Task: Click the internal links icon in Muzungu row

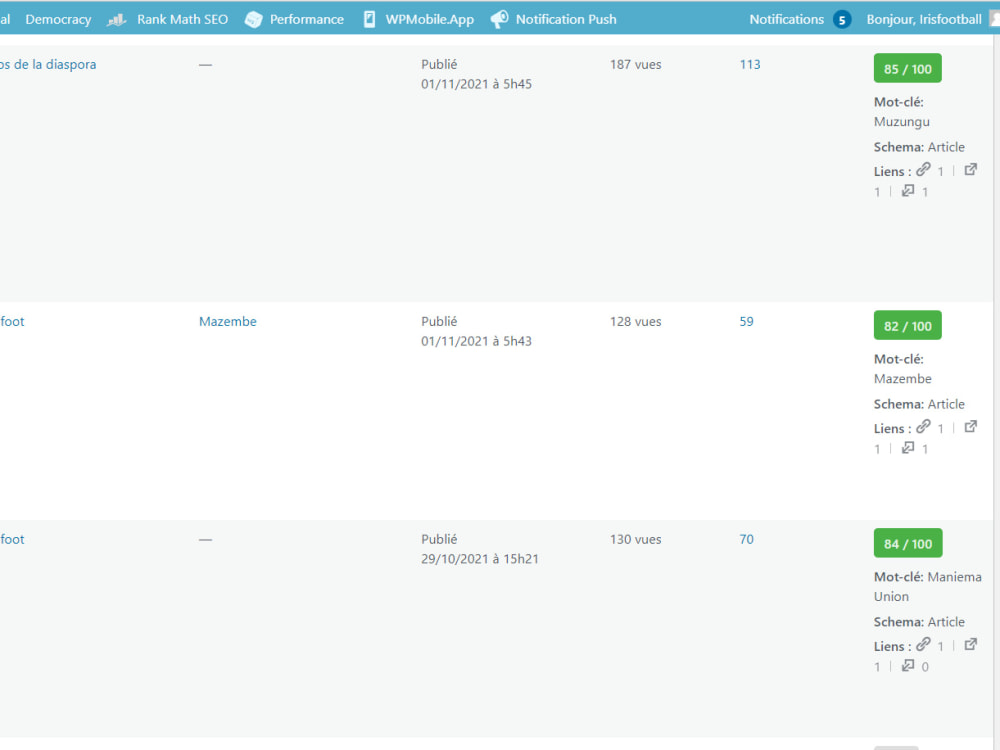Action: click(923, 170)
